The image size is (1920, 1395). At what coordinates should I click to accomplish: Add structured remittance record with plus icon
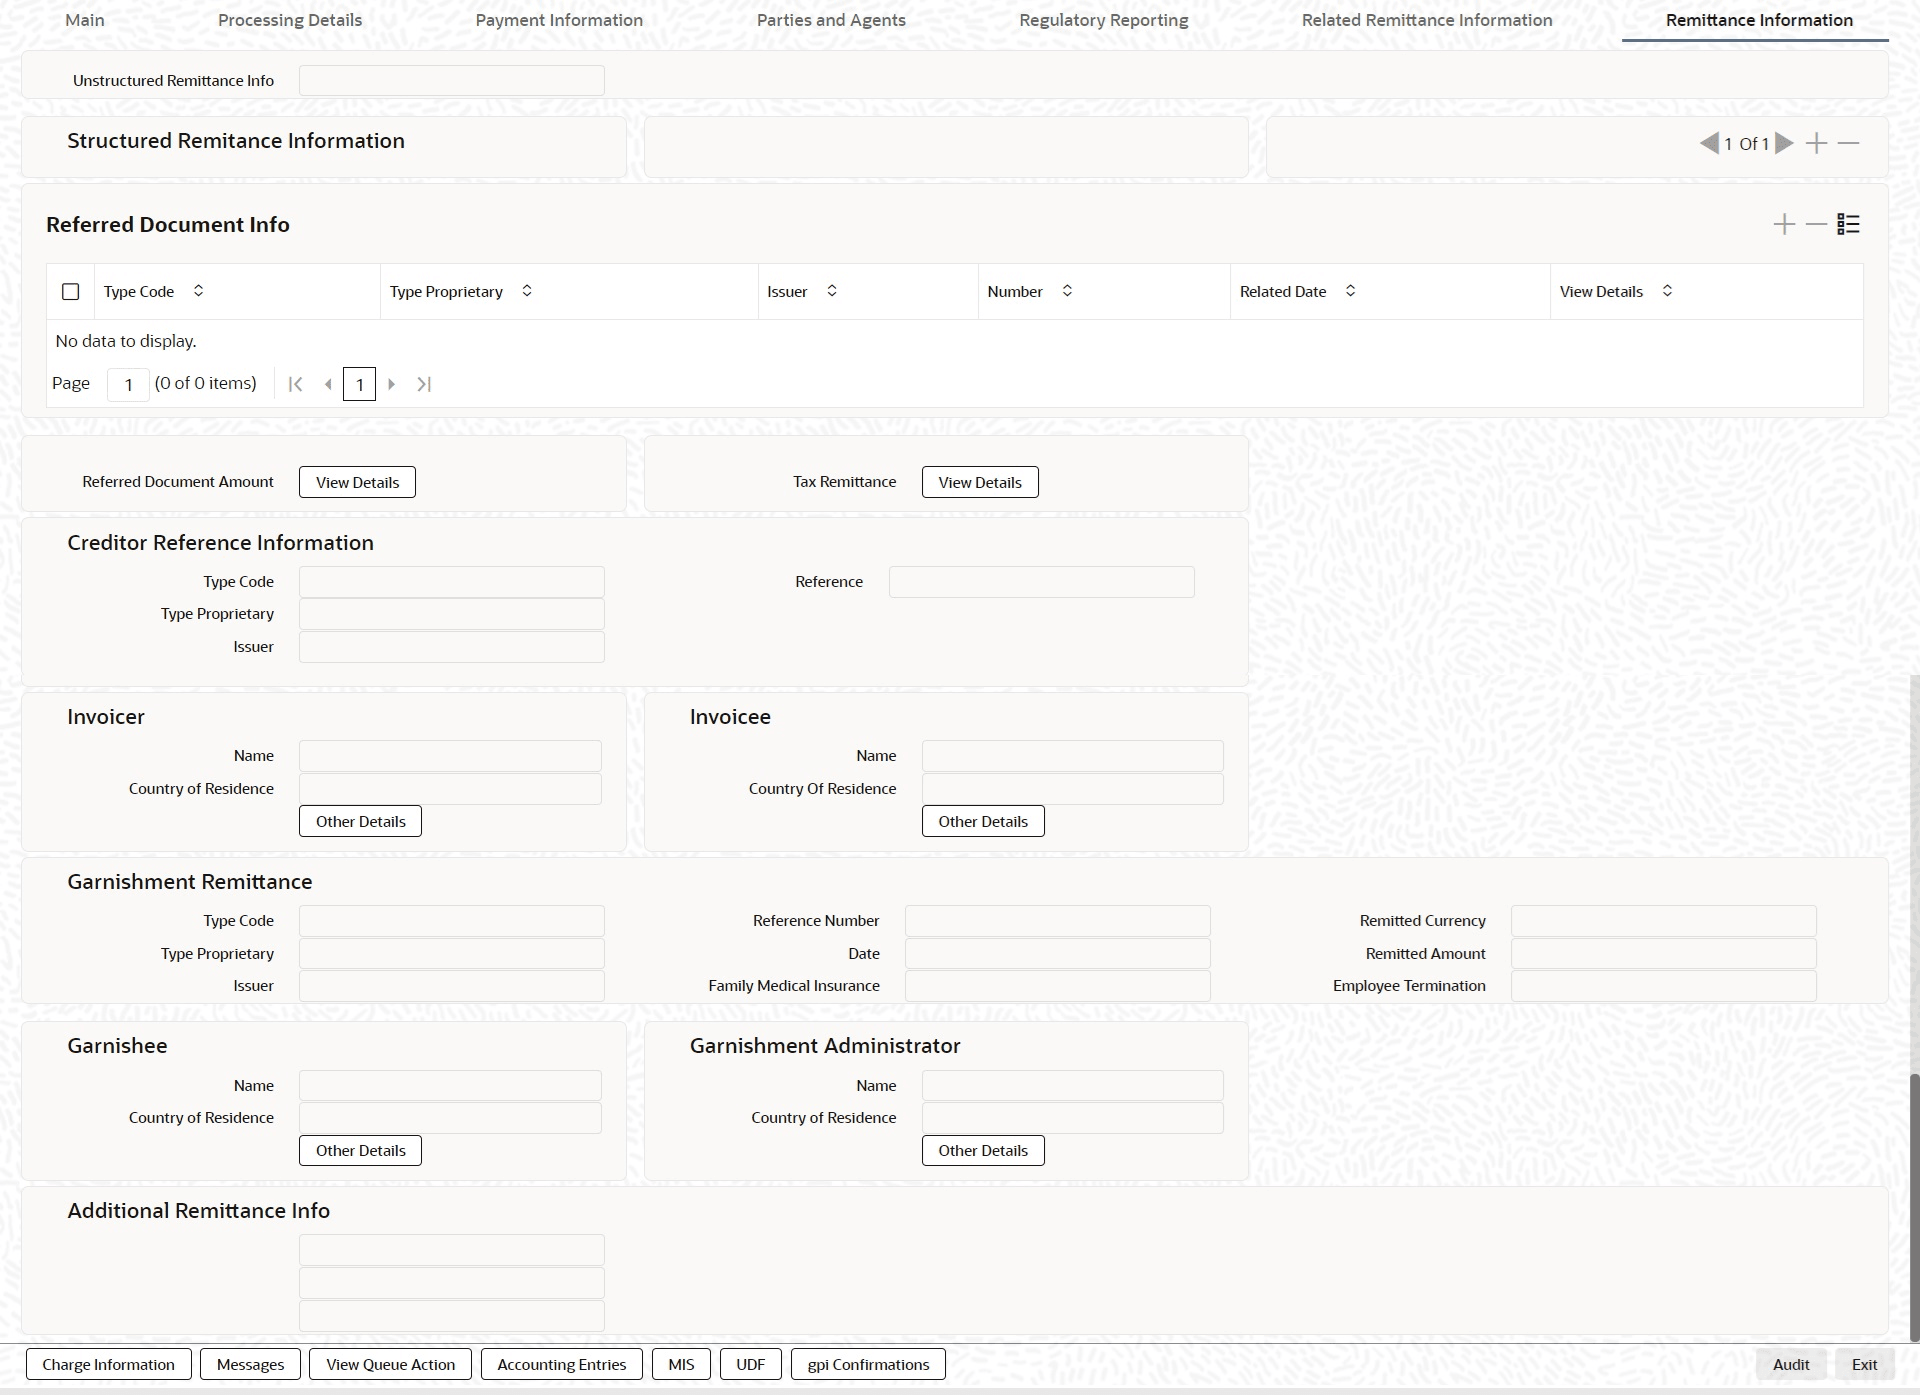(x=1816, y=143)
